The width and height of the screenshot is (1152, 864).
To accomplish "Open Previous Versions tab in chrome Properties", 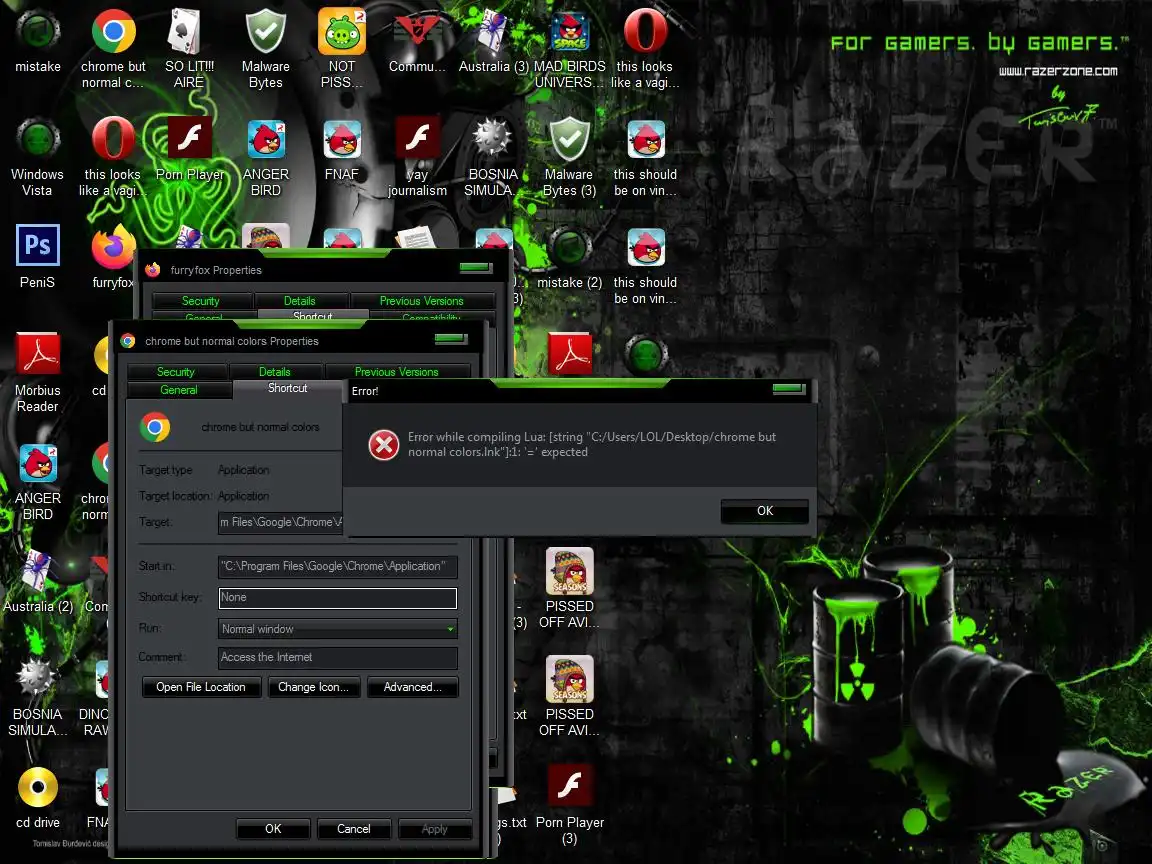I will [x=397, y=372].
